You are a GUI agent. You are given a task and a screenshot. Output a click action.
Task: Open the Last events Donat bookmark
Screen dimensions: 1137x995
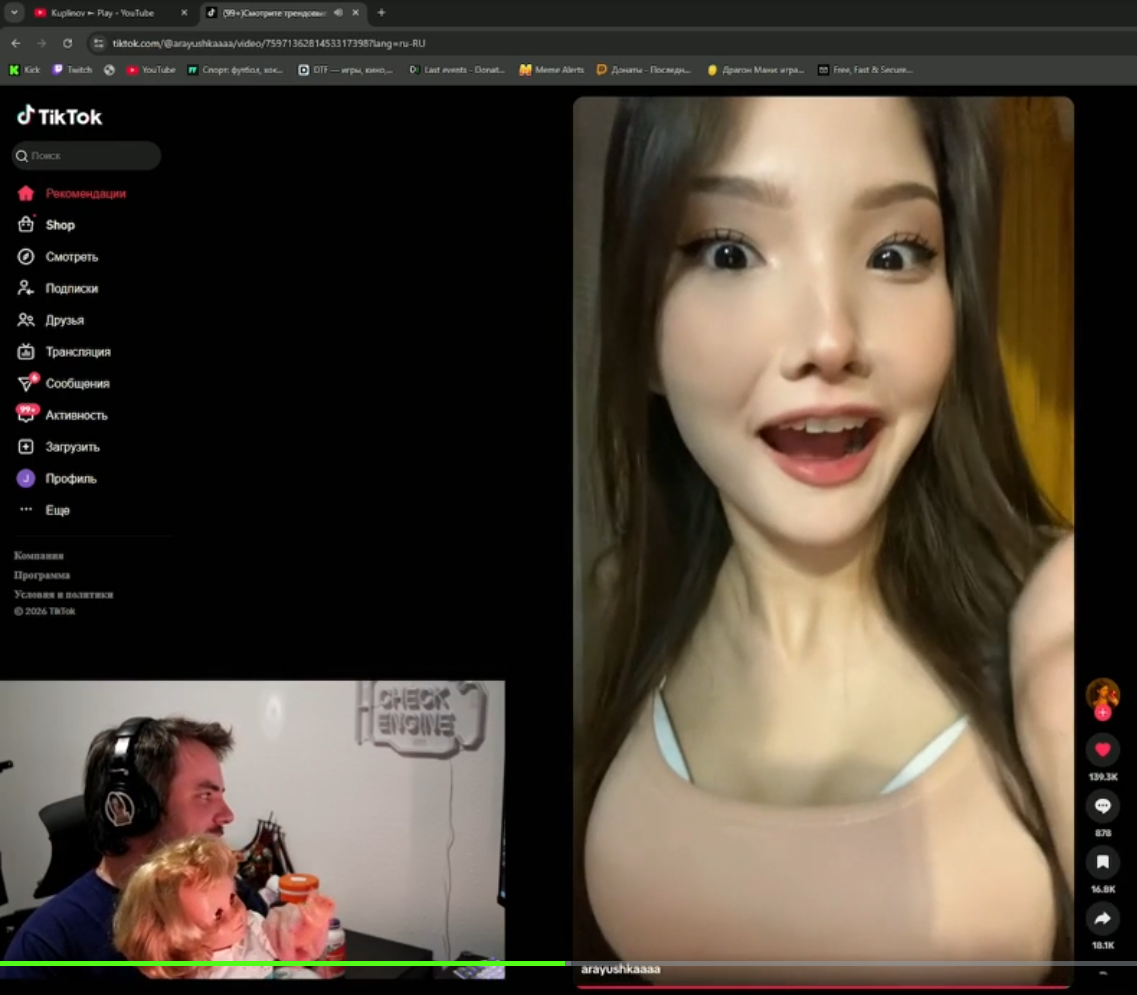[x=456, y=70]
